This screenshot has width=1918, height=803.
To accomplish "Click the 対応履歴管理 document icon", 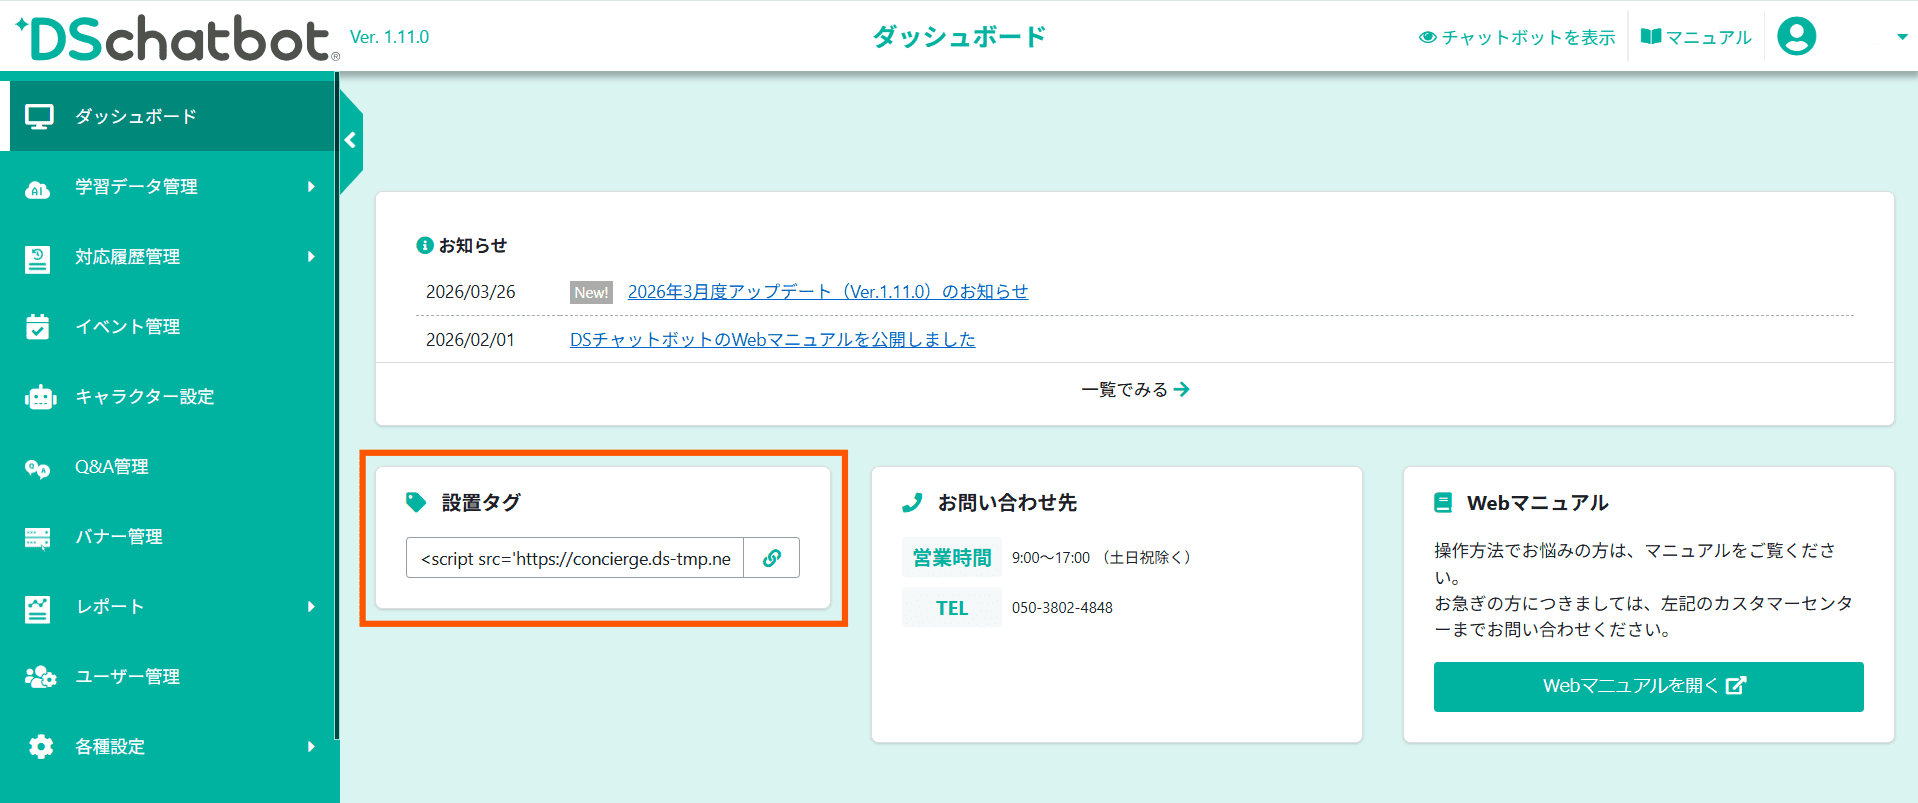I will [x=38, y=258].
